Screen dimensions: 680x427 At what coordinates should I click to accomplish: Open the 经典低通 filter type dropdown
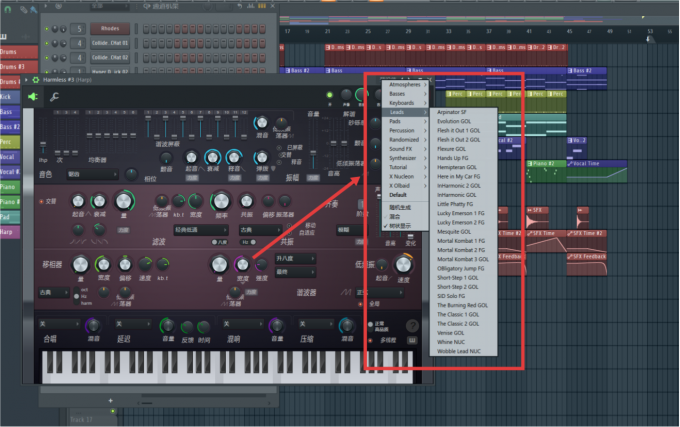(201, 230)
